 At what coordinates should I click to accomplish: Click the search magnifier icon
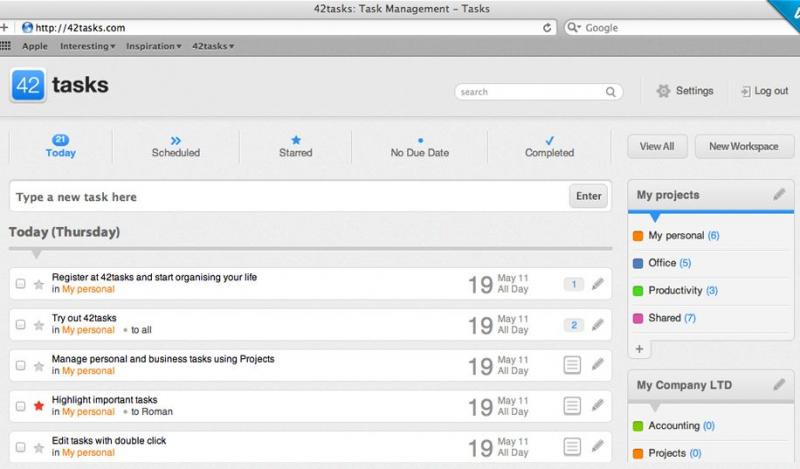(x=611, y=92)
